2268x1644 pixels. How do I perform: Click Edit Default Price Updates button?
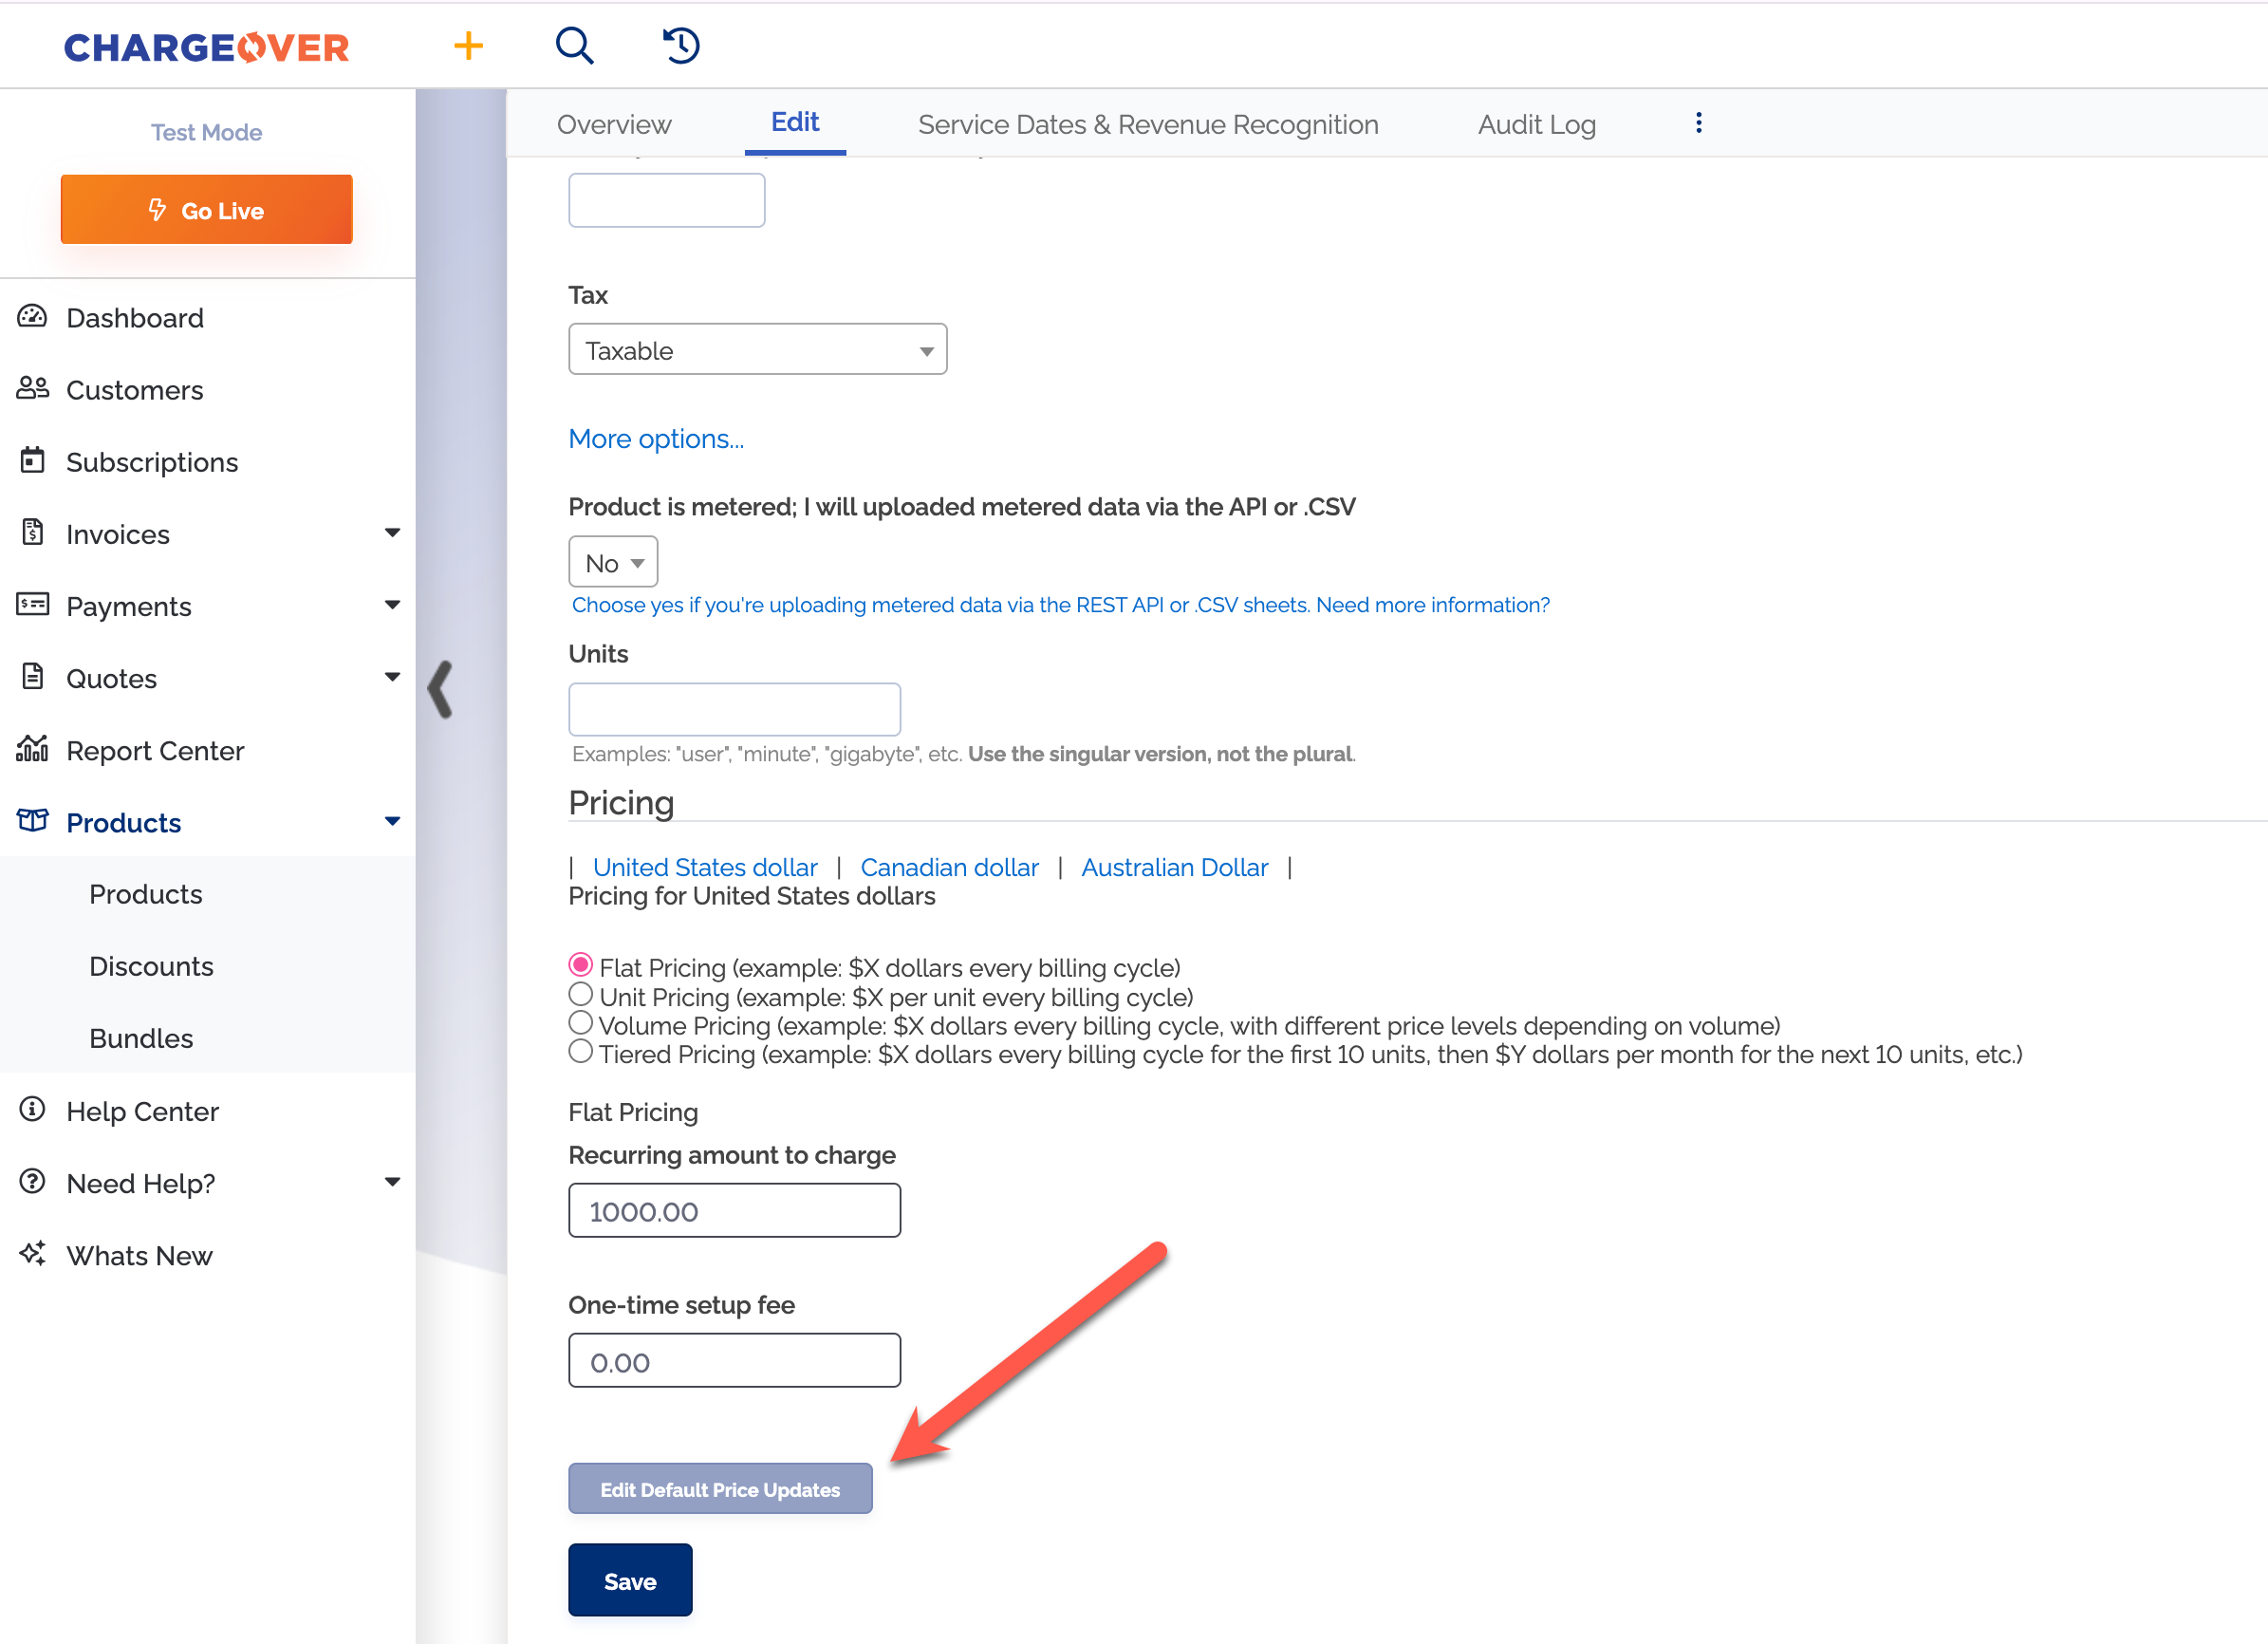[x=720, y=1489]
